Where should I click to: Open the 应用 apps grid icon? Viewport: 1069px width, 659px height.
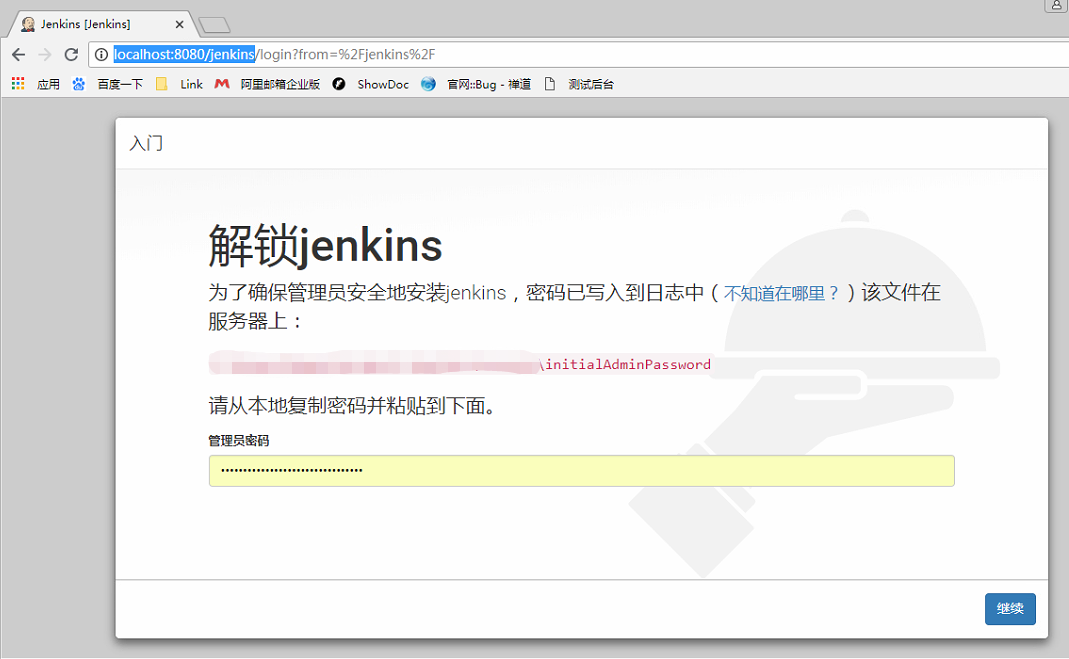[x=18, y=84]
